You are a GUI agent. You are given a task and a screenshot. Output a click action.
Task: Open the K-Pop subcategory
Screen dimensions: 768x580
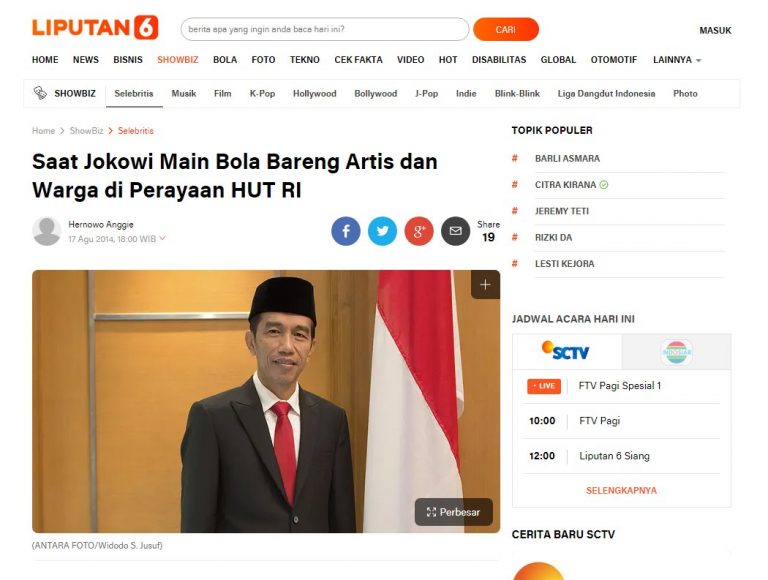pyautogui.click(x=262, y=94)
